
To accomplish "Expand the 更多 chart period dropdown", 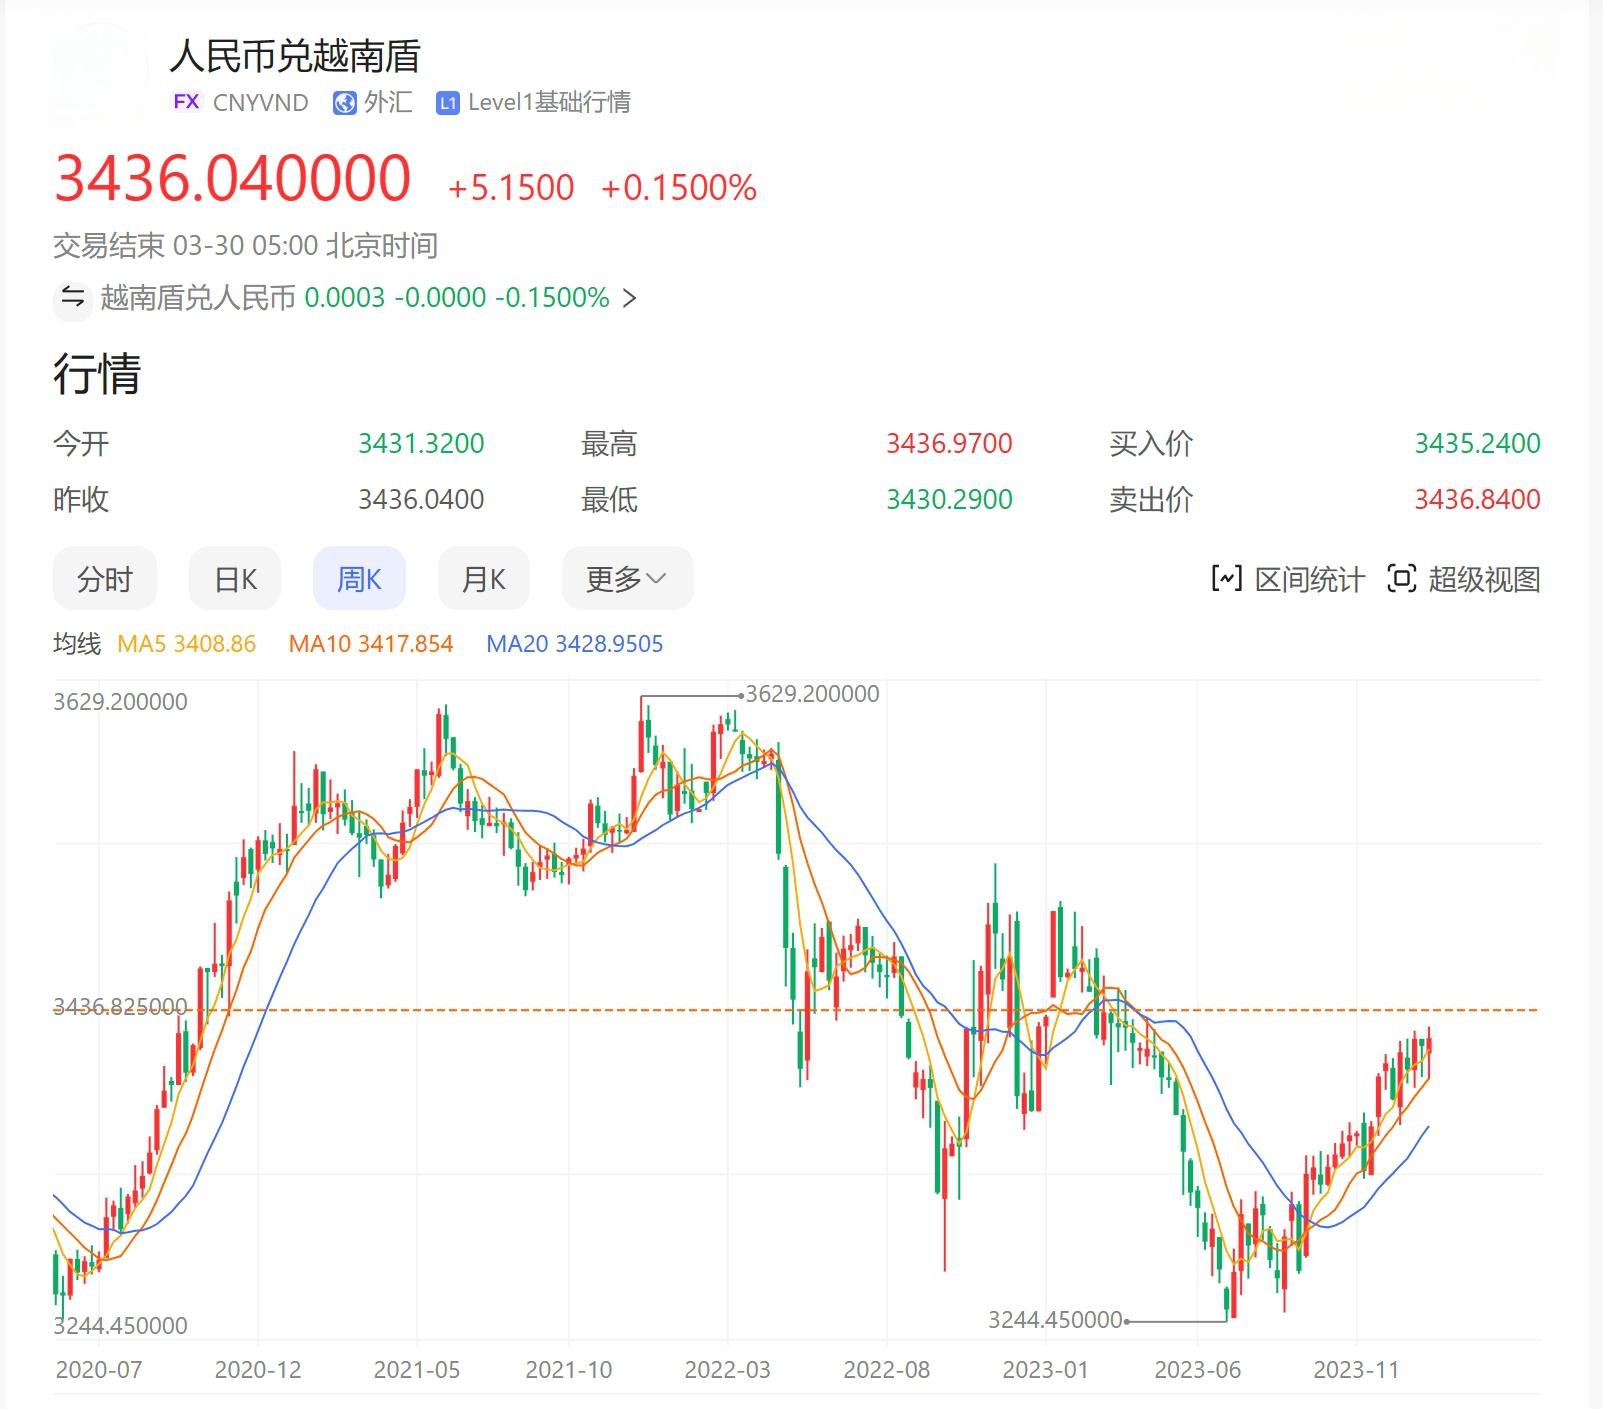I will tap(627, 578).
